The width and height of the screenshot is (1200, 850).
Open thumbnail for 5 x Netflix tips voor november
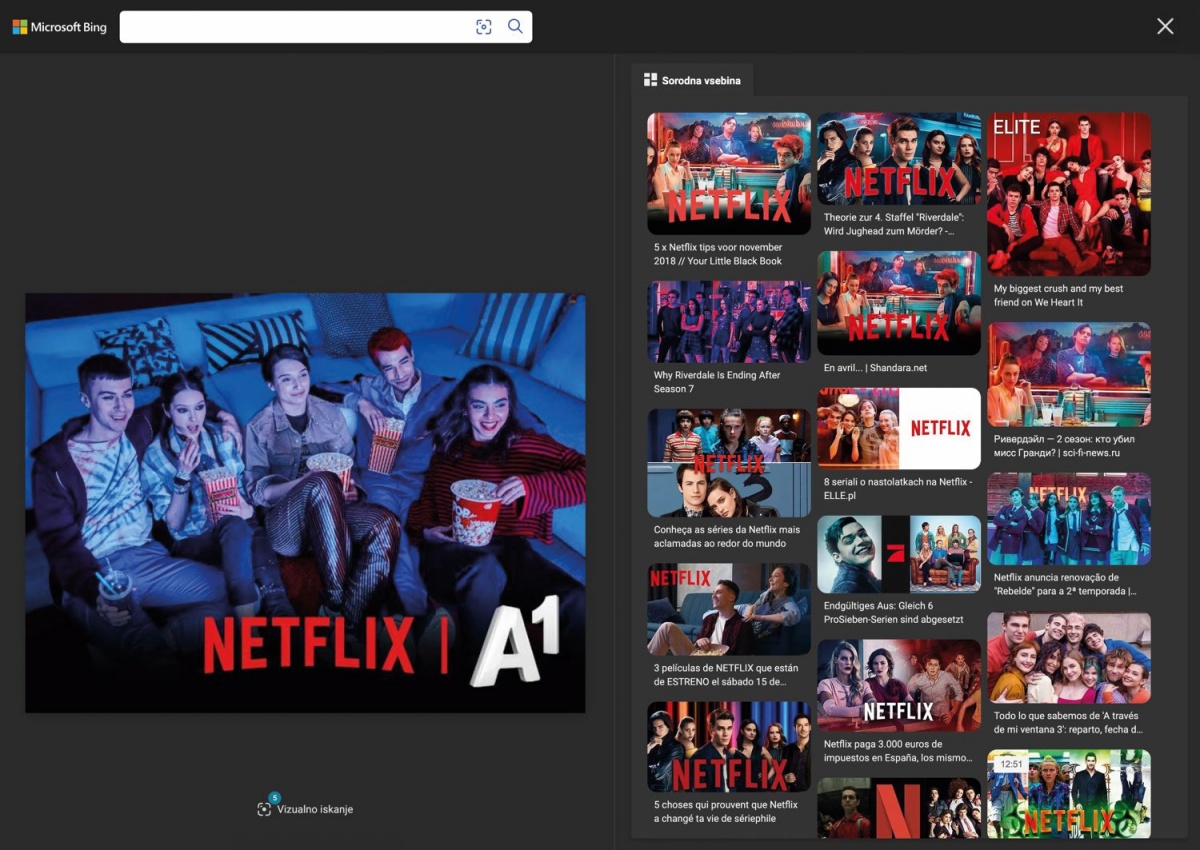(729, 174)
